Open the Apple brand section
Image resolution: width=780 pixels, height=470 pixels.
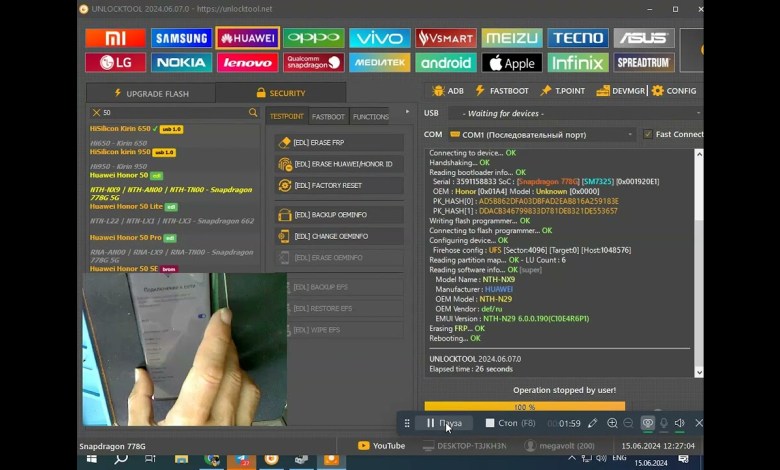tap(511, 63)
